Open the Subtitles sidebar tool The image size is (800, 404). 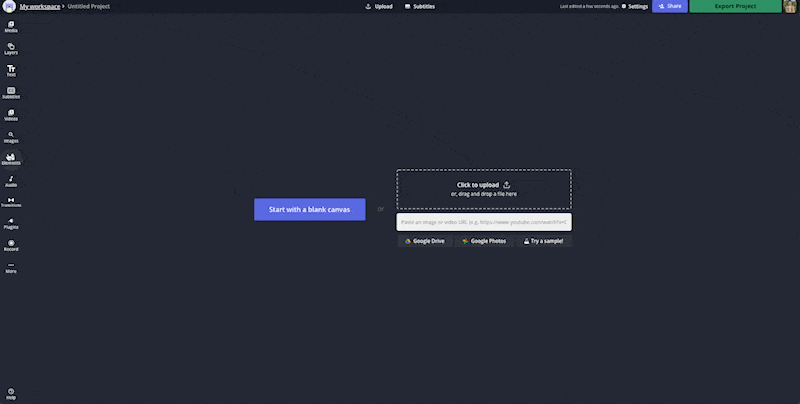click(x=11, y=92)
